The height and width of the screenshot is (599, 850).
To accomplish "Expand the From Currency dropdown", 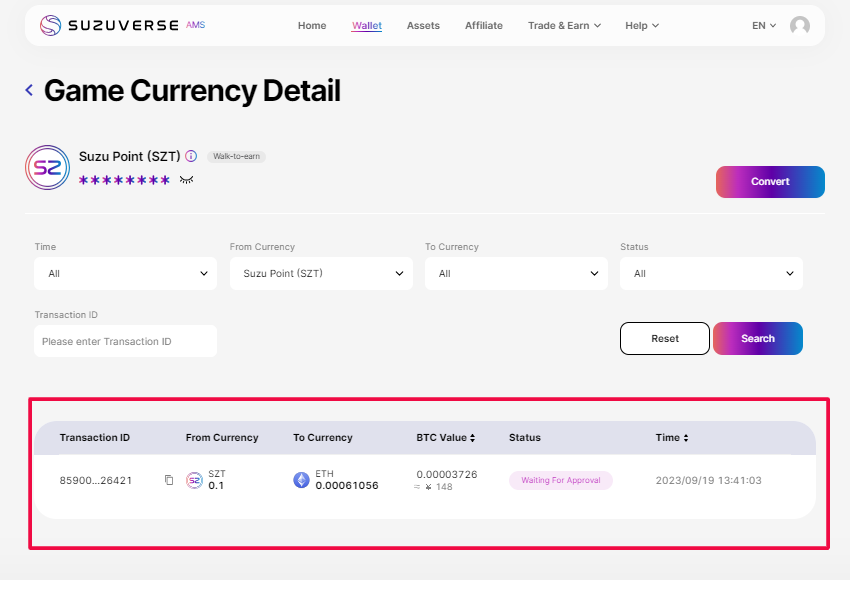I will click(321, 273).
